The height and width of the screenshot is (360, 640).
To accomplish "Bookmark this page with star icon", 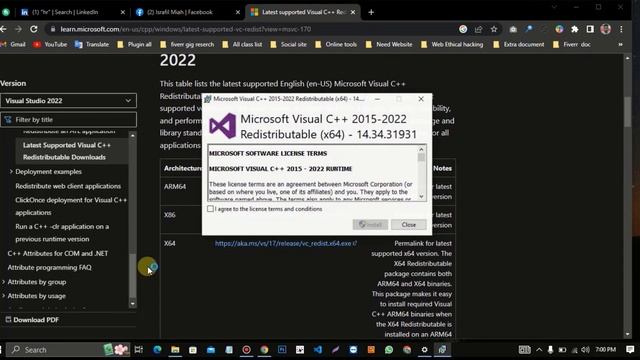I will (x=494, y=29).
